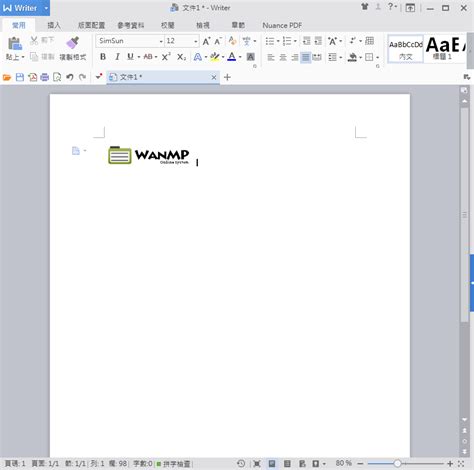Click the increase indent icon
Image resolution: width=474 pixels, height=470 pixels.
click(318, 41)
